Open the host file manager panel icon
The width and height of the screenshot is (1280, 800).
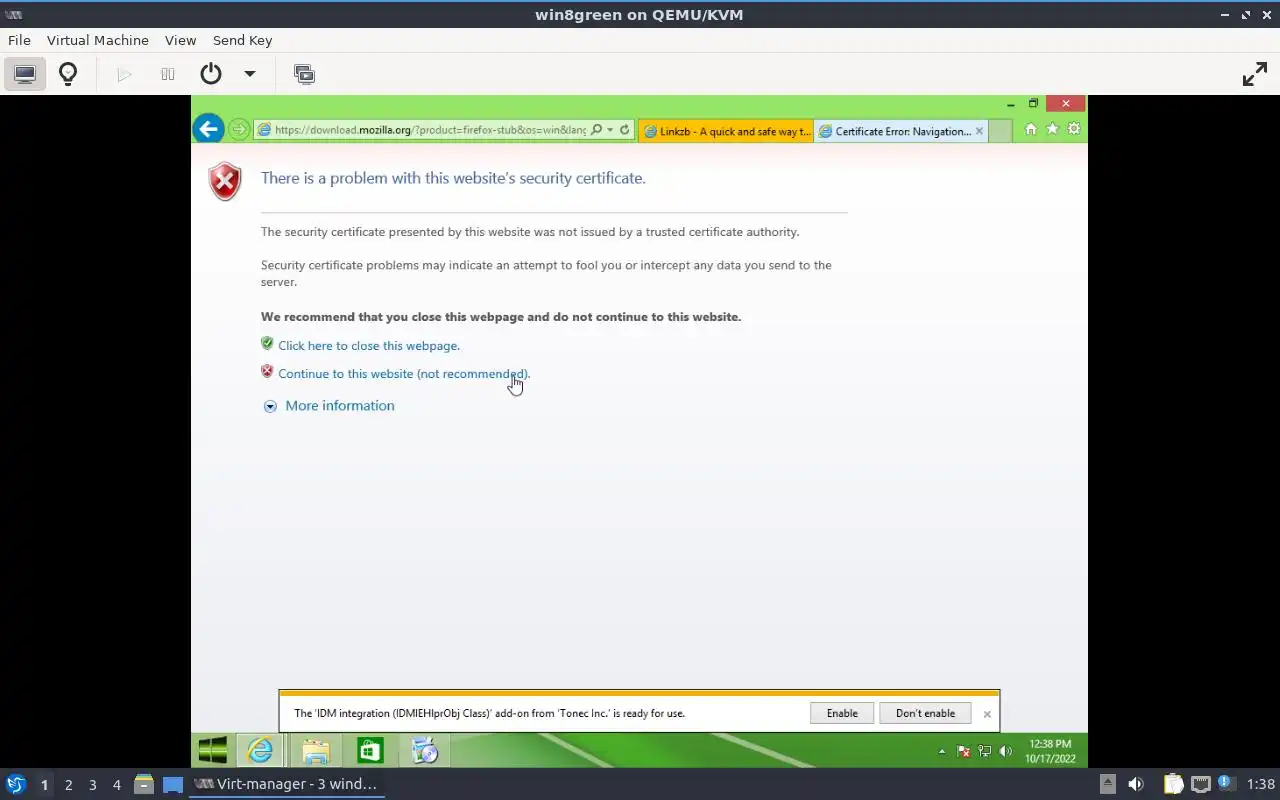(x=143, y=784)
